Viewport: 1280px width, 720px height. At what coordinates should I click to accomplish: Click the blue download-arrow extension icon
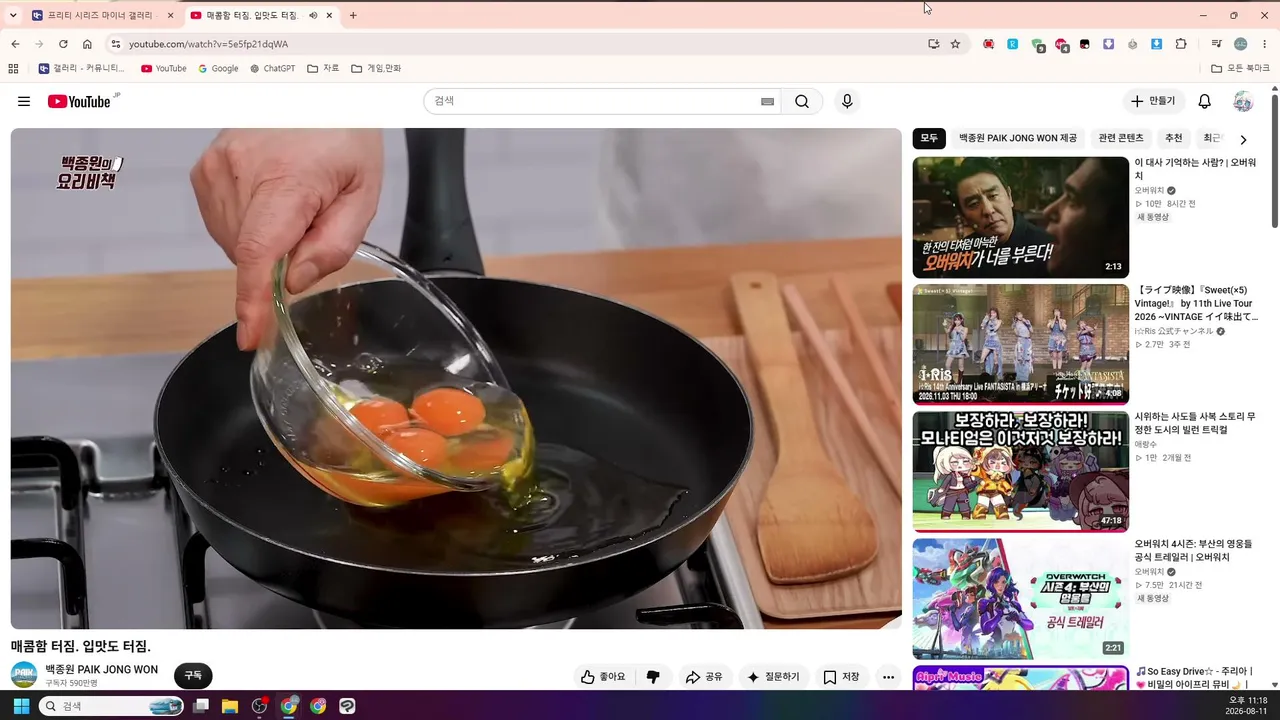[1157, 44]
